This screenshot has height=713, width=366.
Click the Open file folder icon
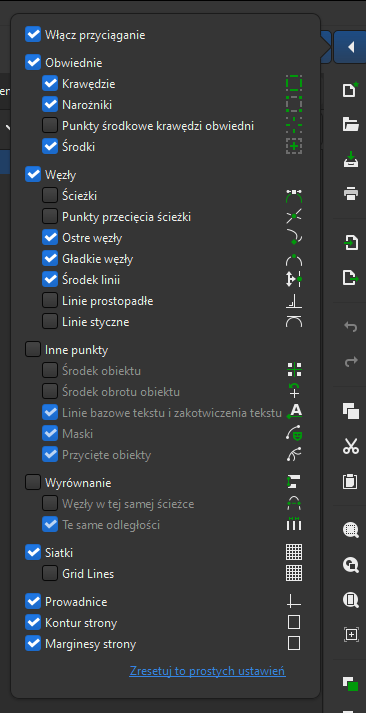coord(350,125)
